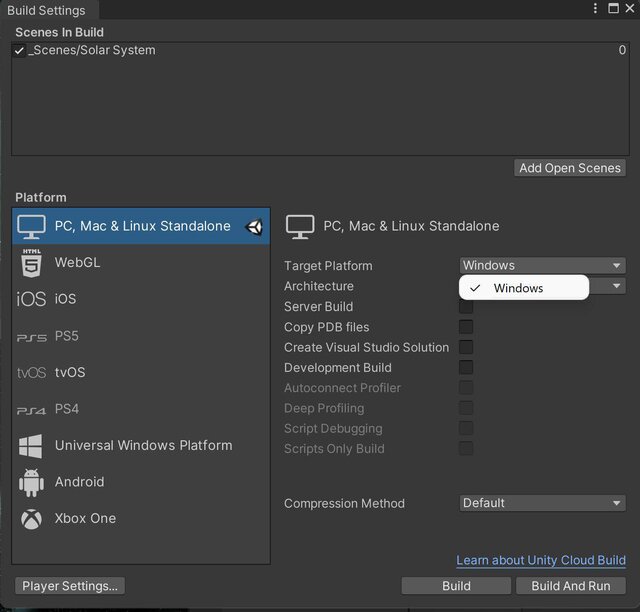Open the Target Platform dropdown
The height and width of the screenshot is (612, 640).
(x=542, y=265)
